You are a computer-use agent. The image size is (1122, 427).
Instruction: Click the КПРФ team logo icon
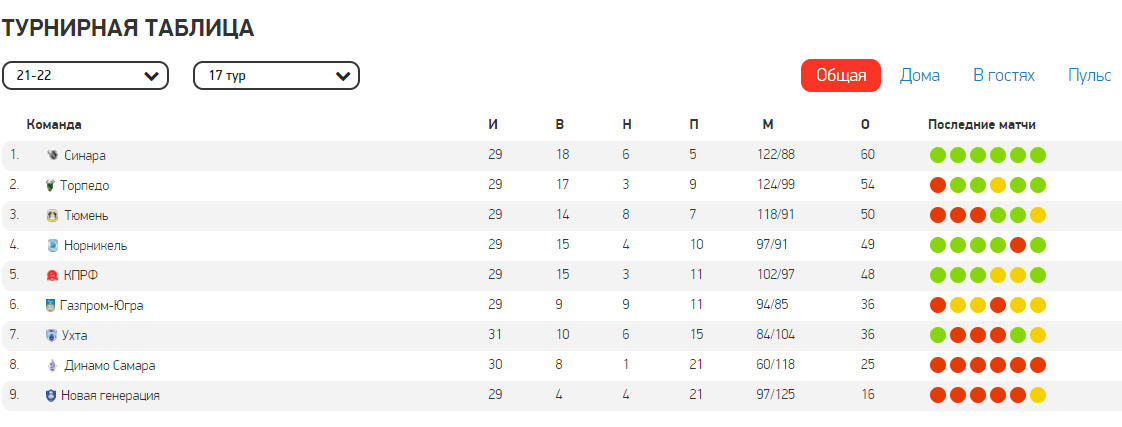(52, 275)
